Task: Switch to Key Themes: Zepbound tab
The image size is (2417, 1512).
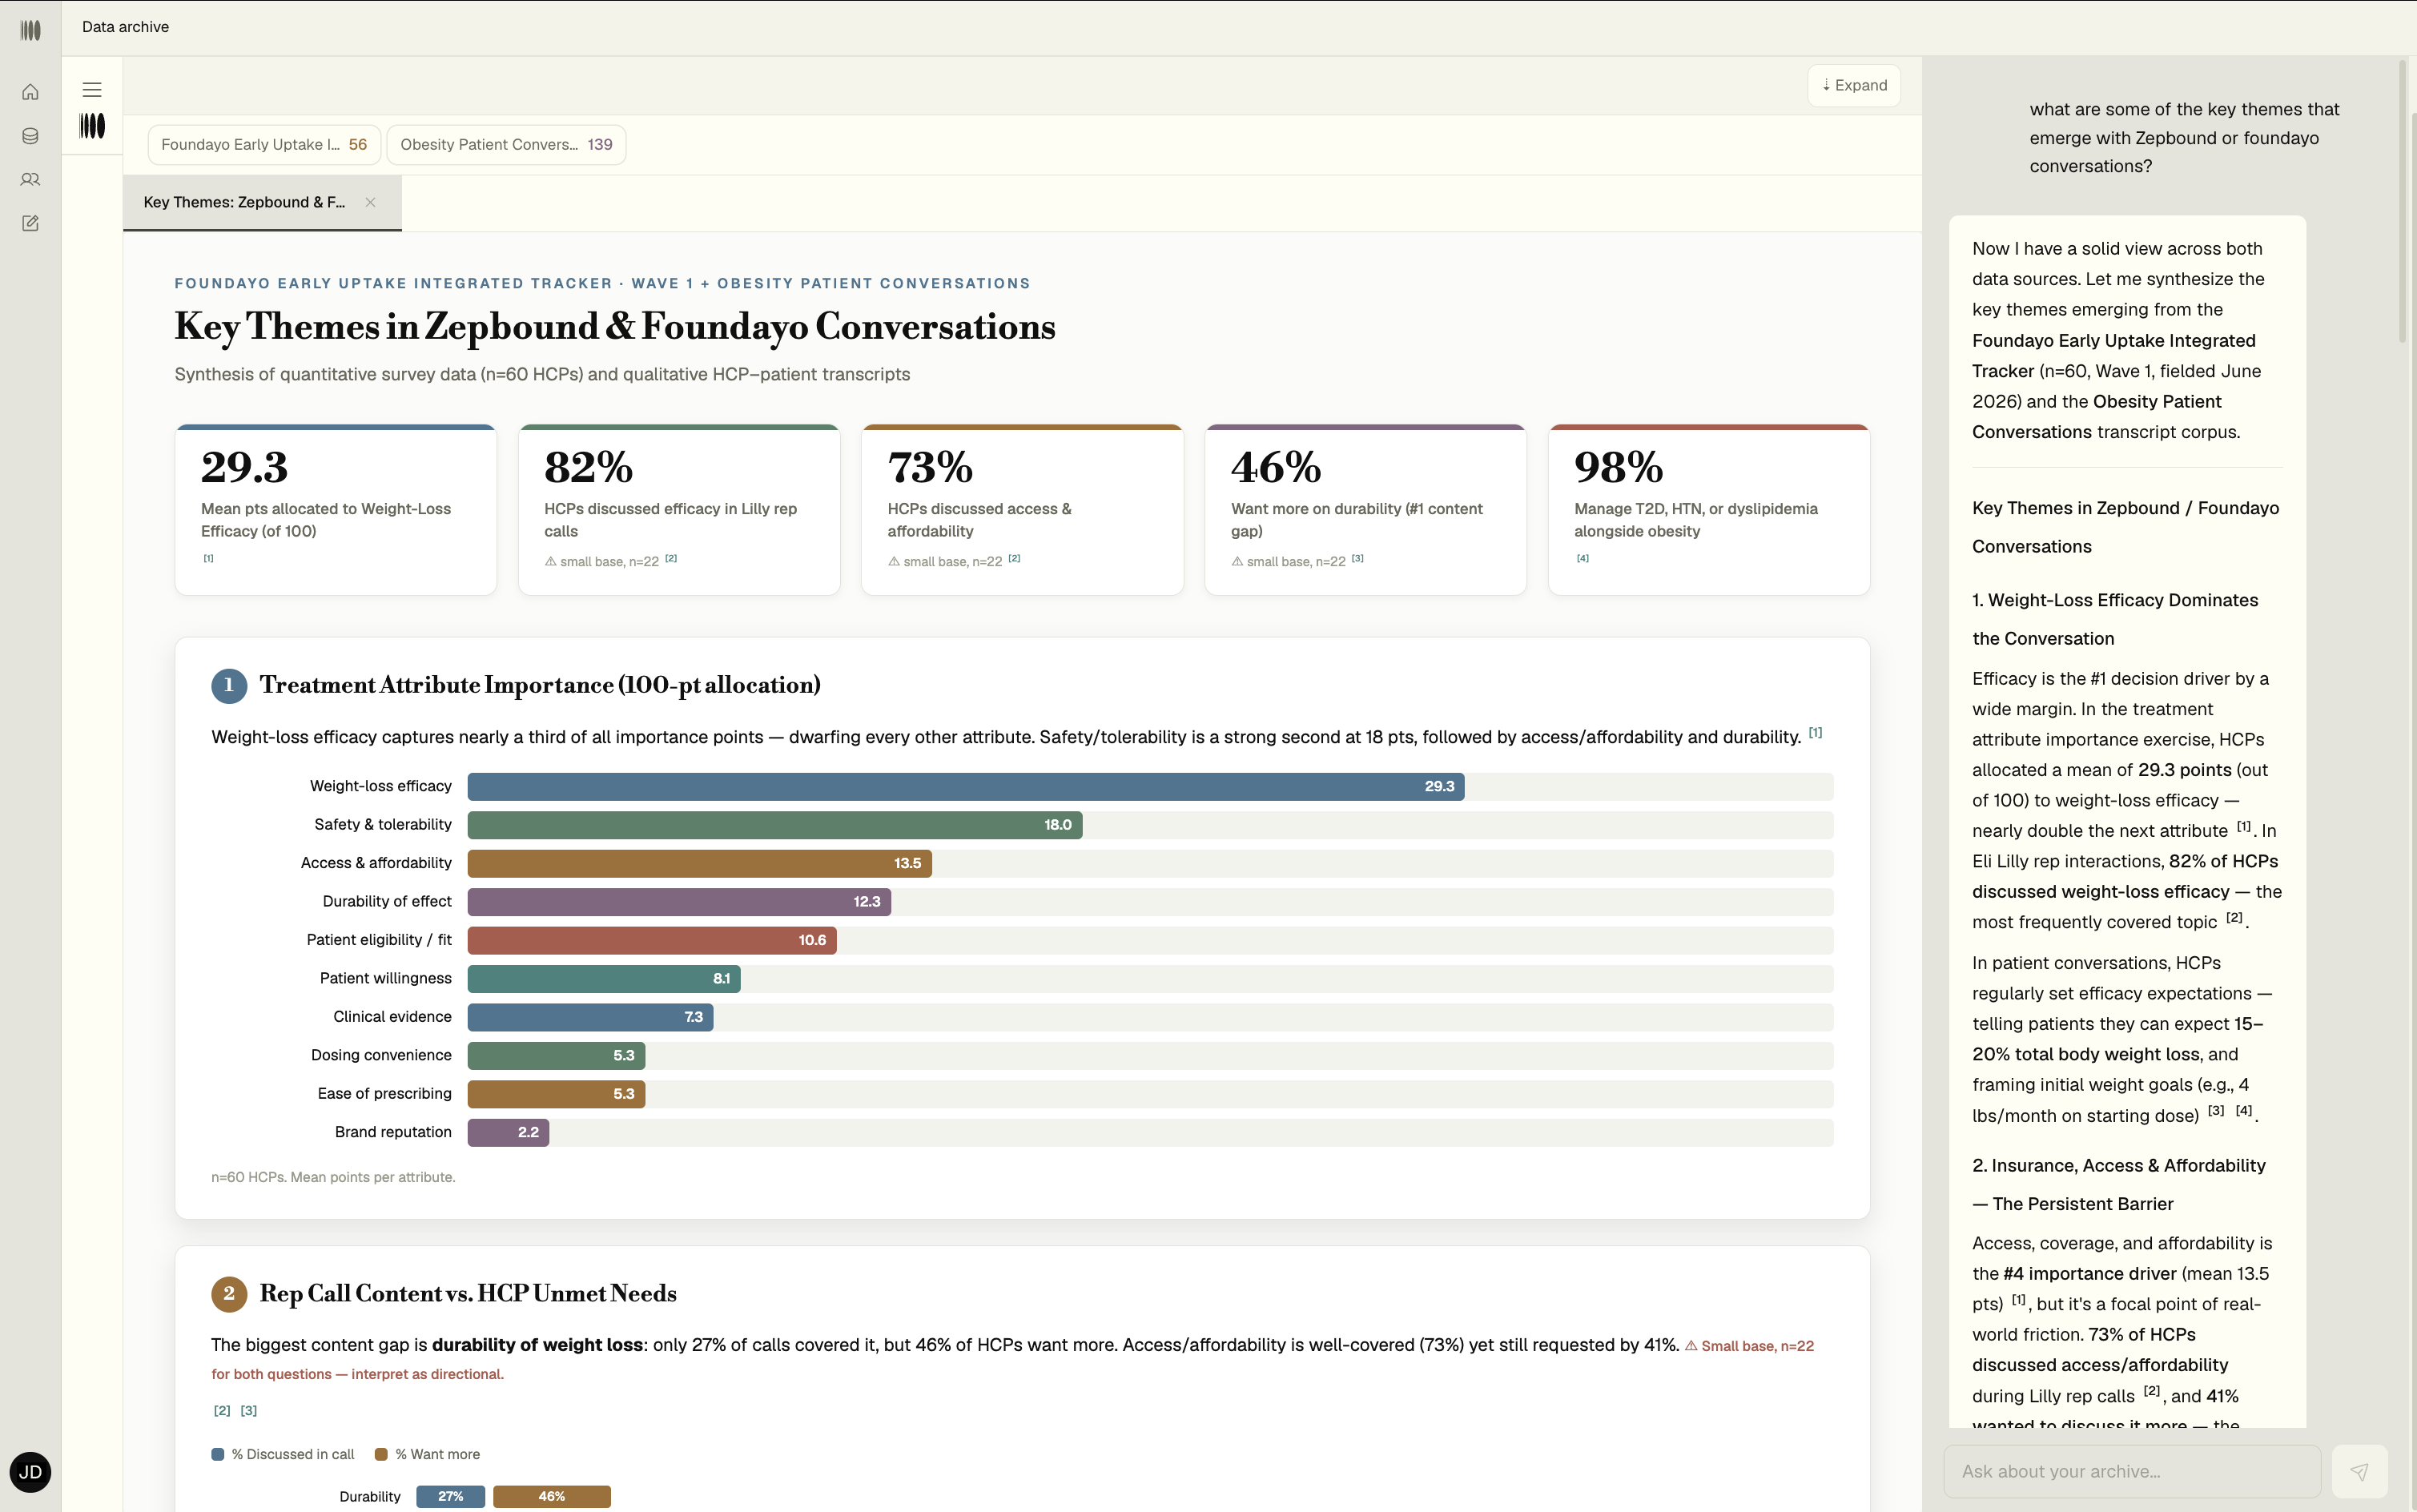Action: [244, 202]
